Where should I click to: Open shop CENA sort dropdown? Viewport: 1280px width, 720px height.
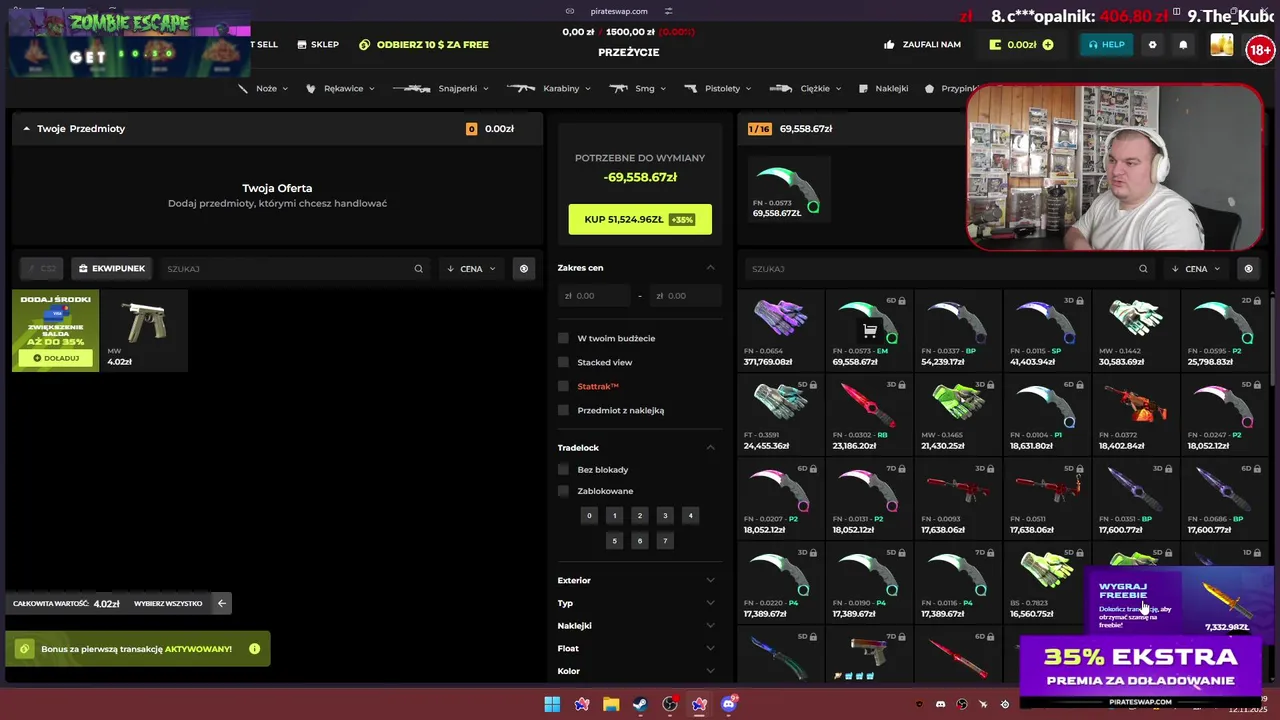[1196, 269]
